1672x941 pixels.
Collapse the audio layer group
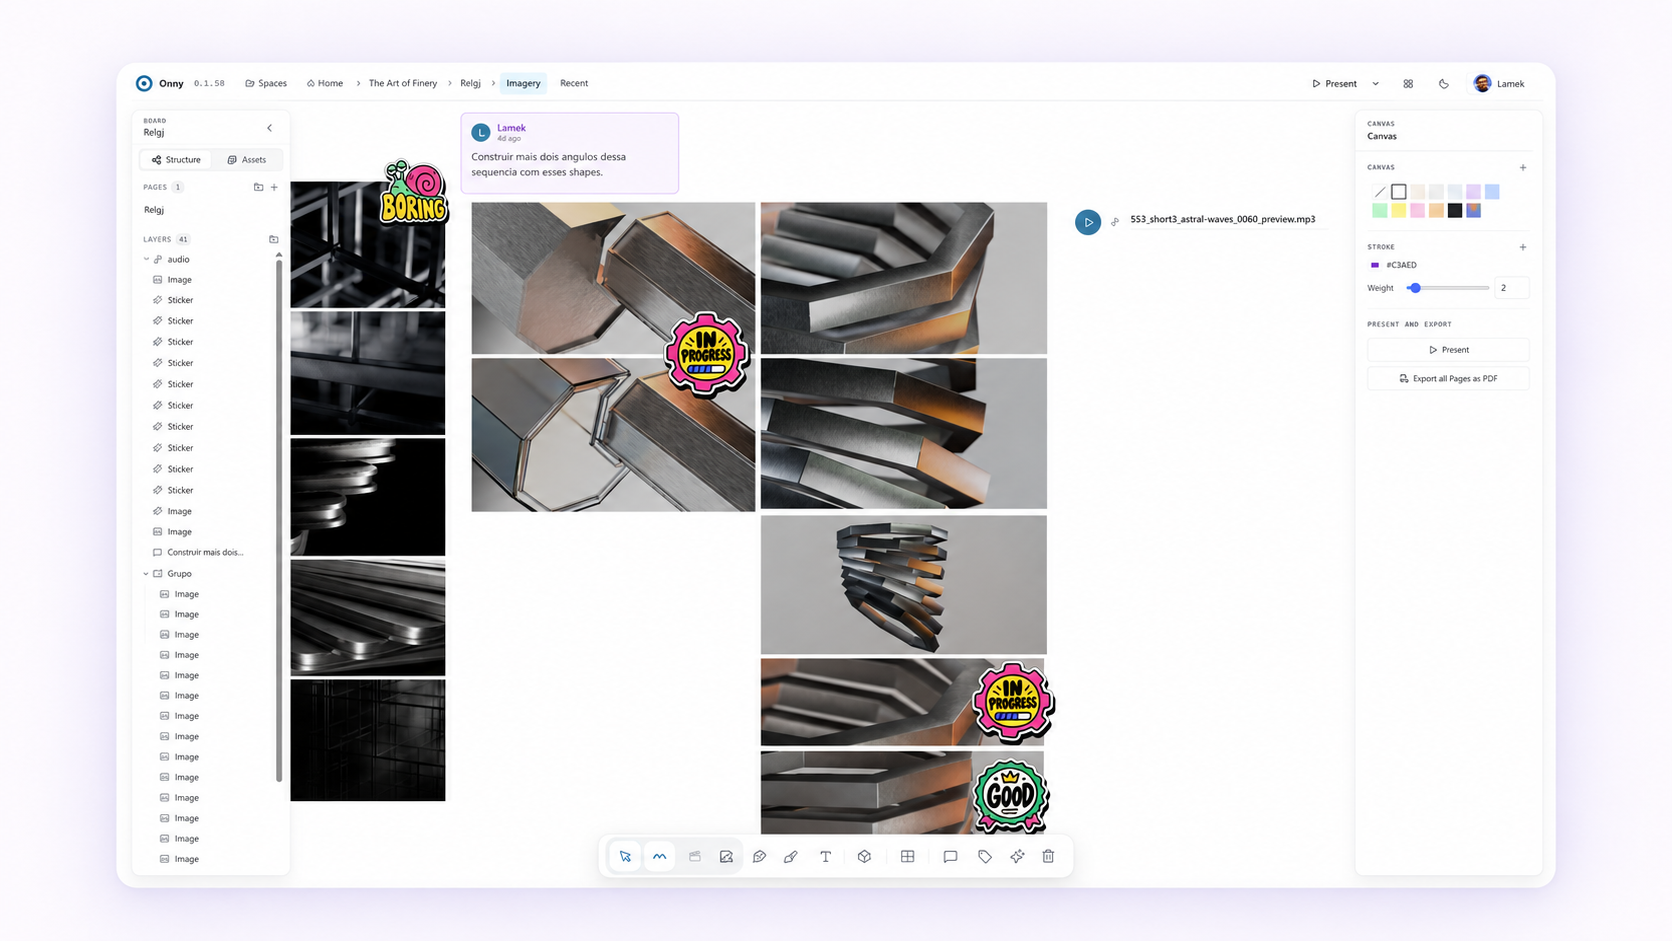(146, 259)
